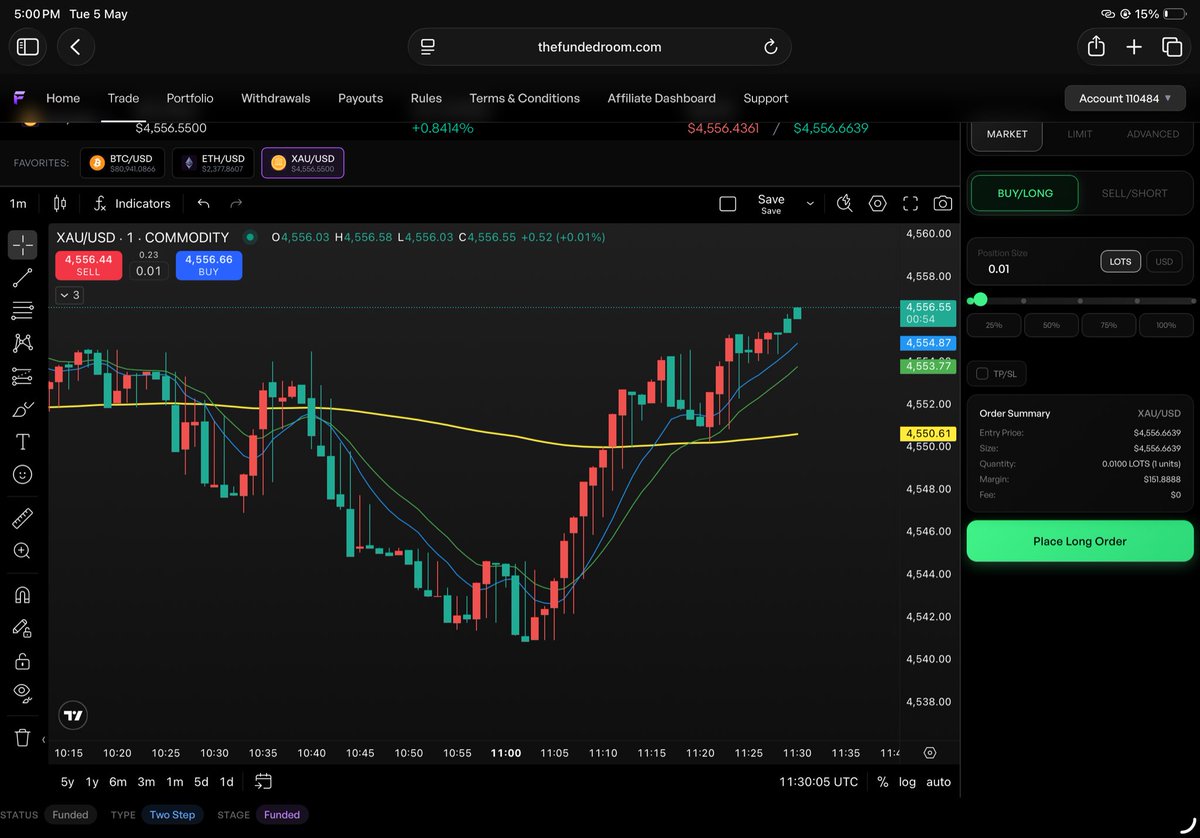Open the chart layout square icon
The width and height of the screenshot is (1200, 838).
[728, 204]
